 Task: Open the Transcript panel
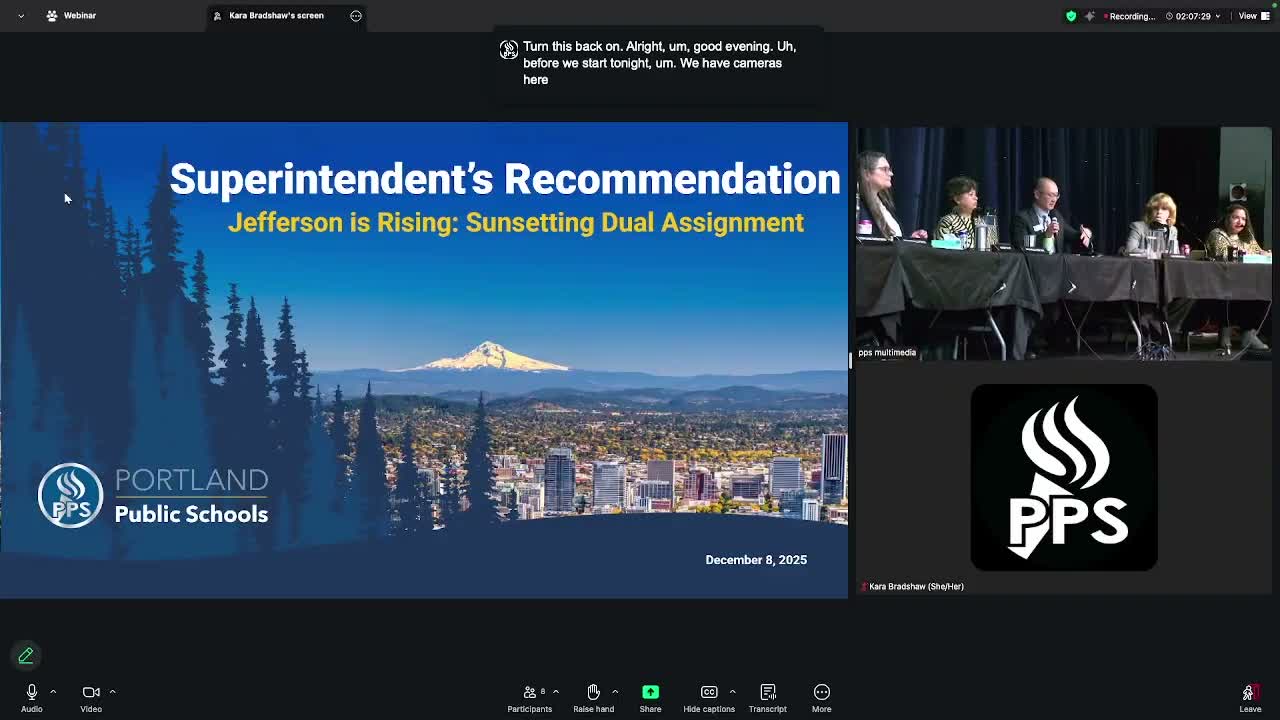click(x=768, y=692)
